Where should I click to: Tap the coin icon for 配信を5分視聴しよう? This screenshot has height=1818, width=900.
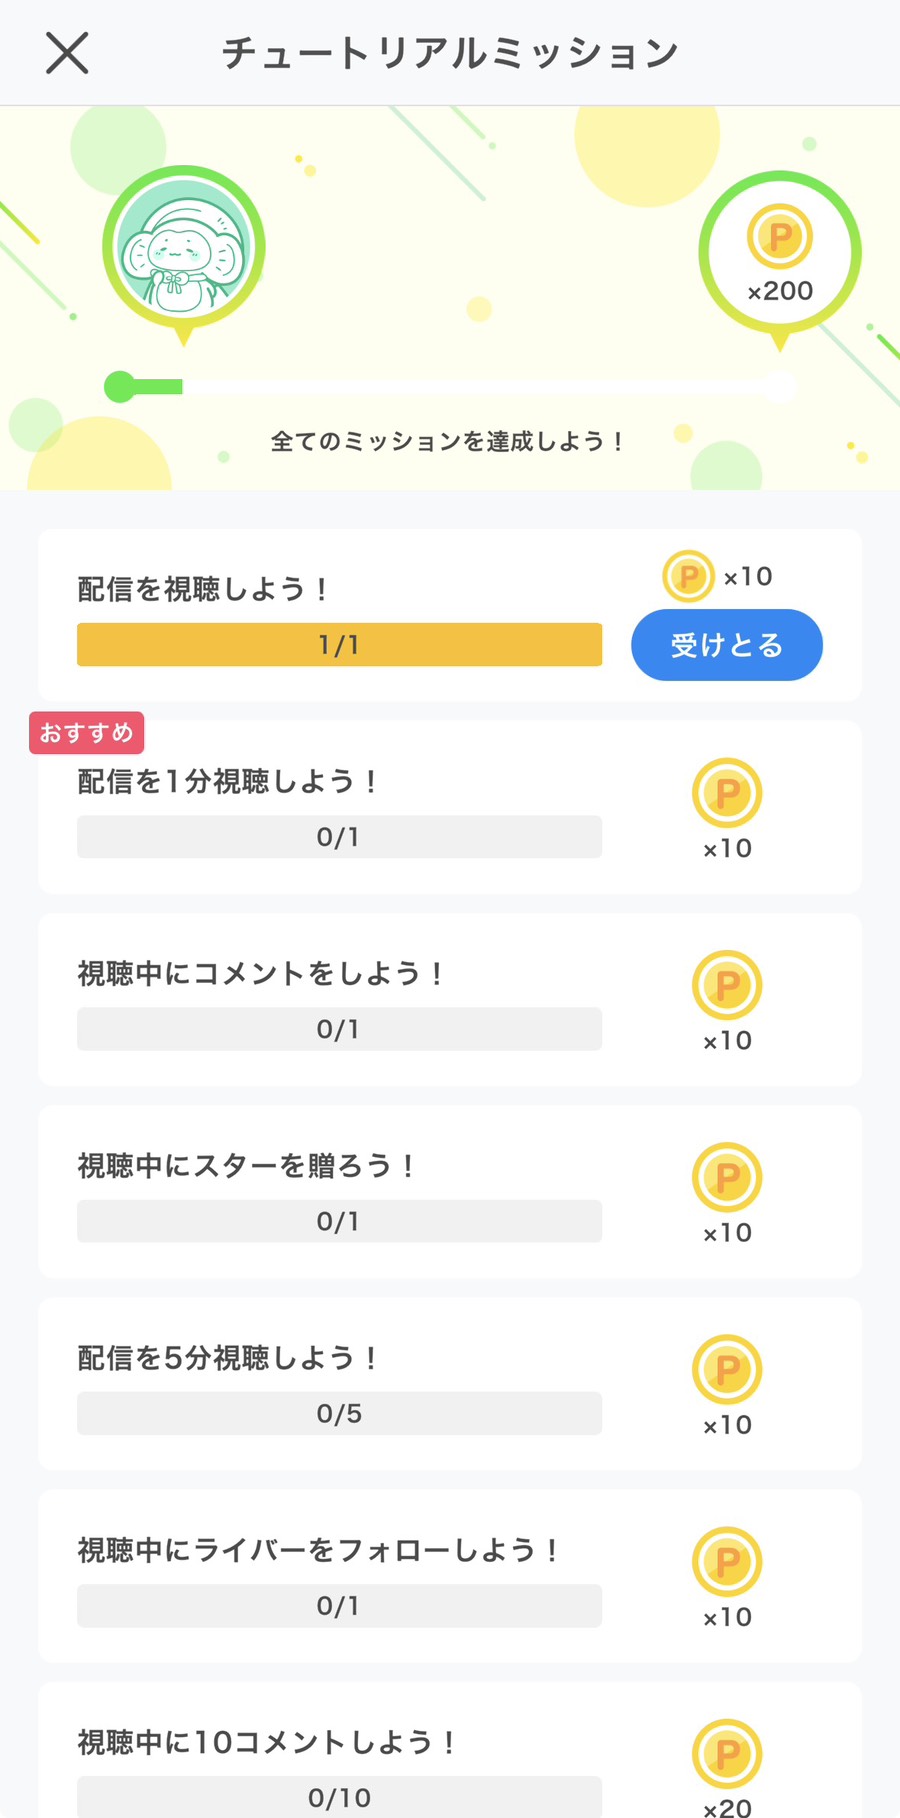727,1369
